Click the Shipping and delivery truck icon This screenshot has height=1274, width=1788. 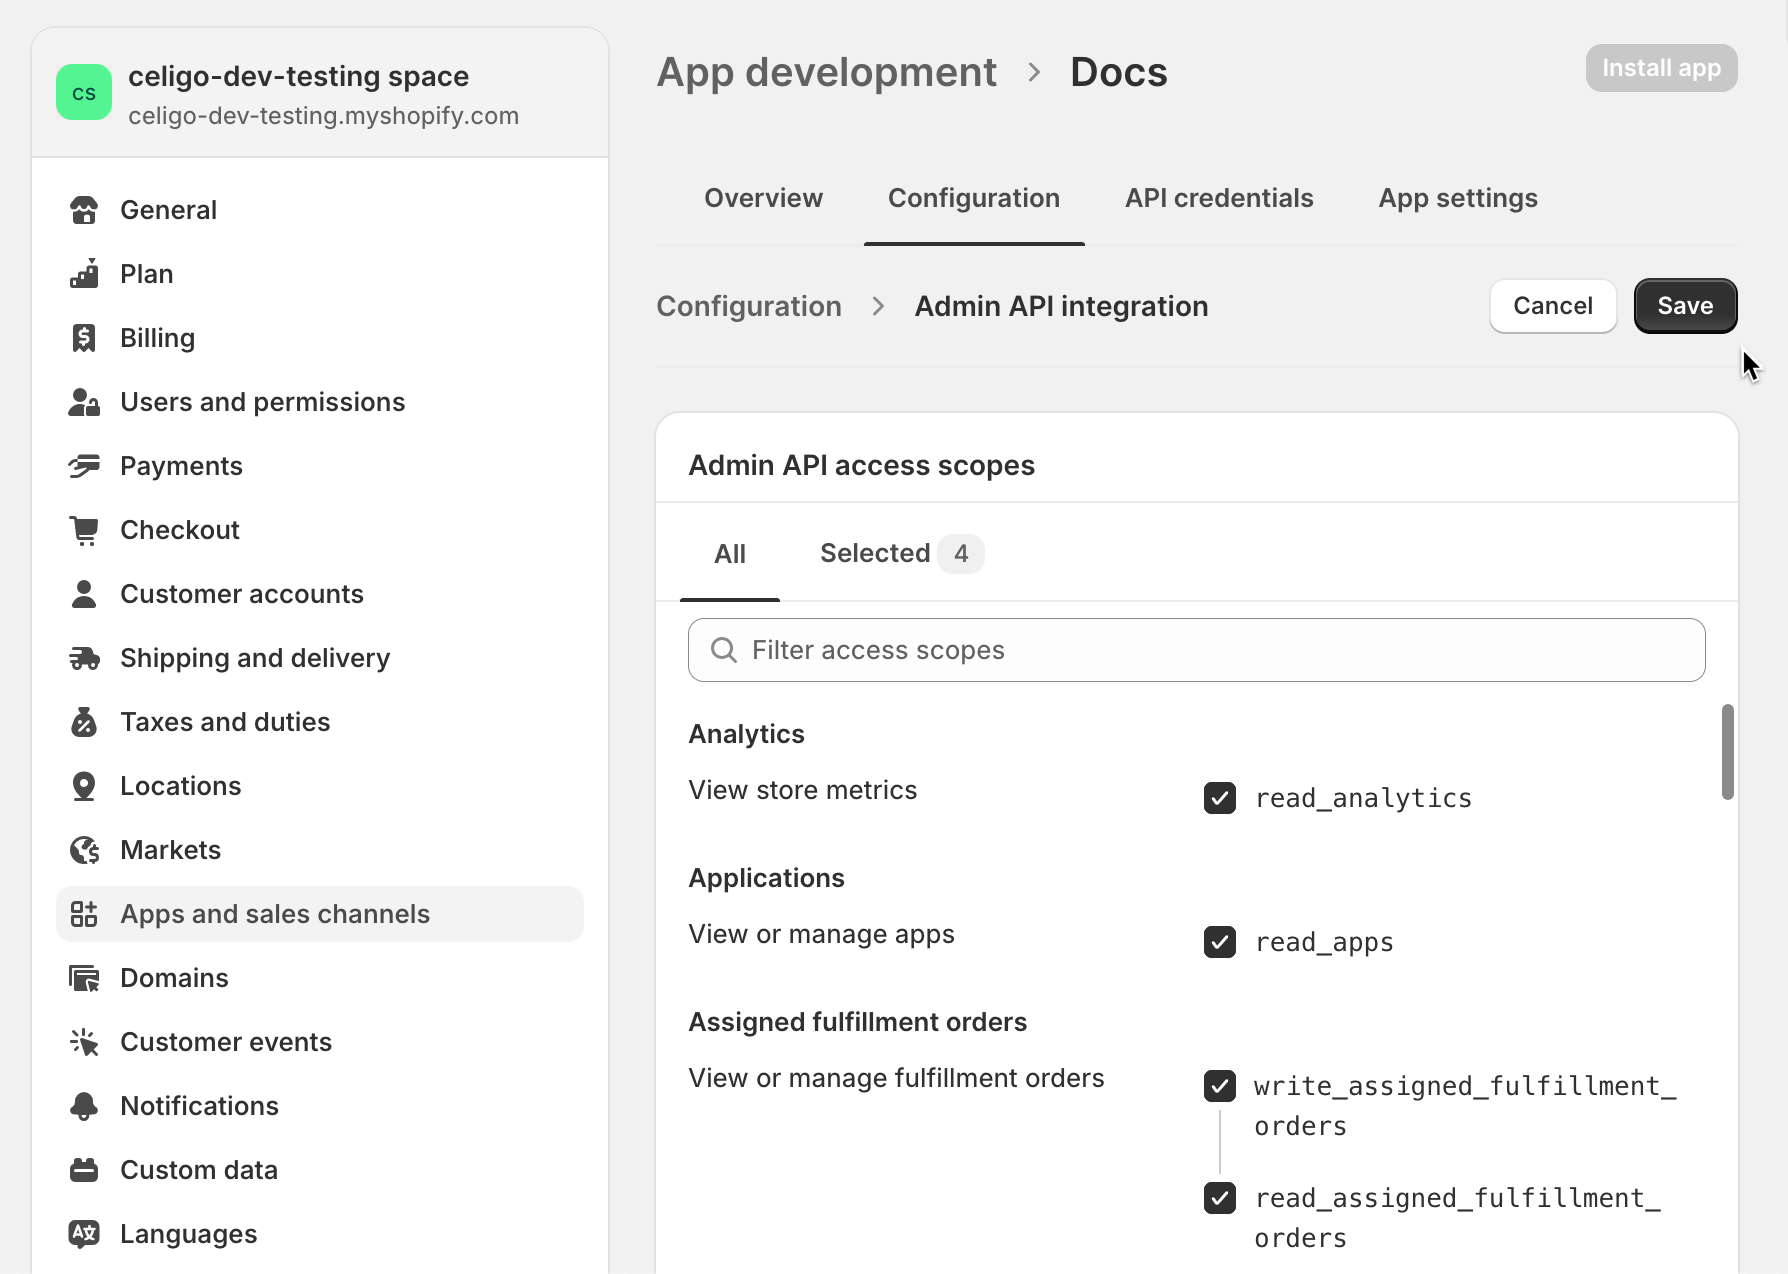pyautogui.click(x=84, y=658)
